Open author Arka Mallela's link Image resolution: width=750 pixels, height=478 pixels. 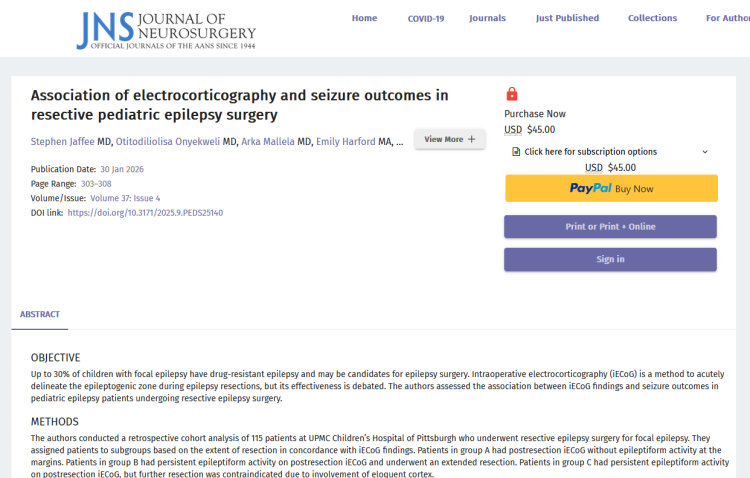click(x=268, y=142)
